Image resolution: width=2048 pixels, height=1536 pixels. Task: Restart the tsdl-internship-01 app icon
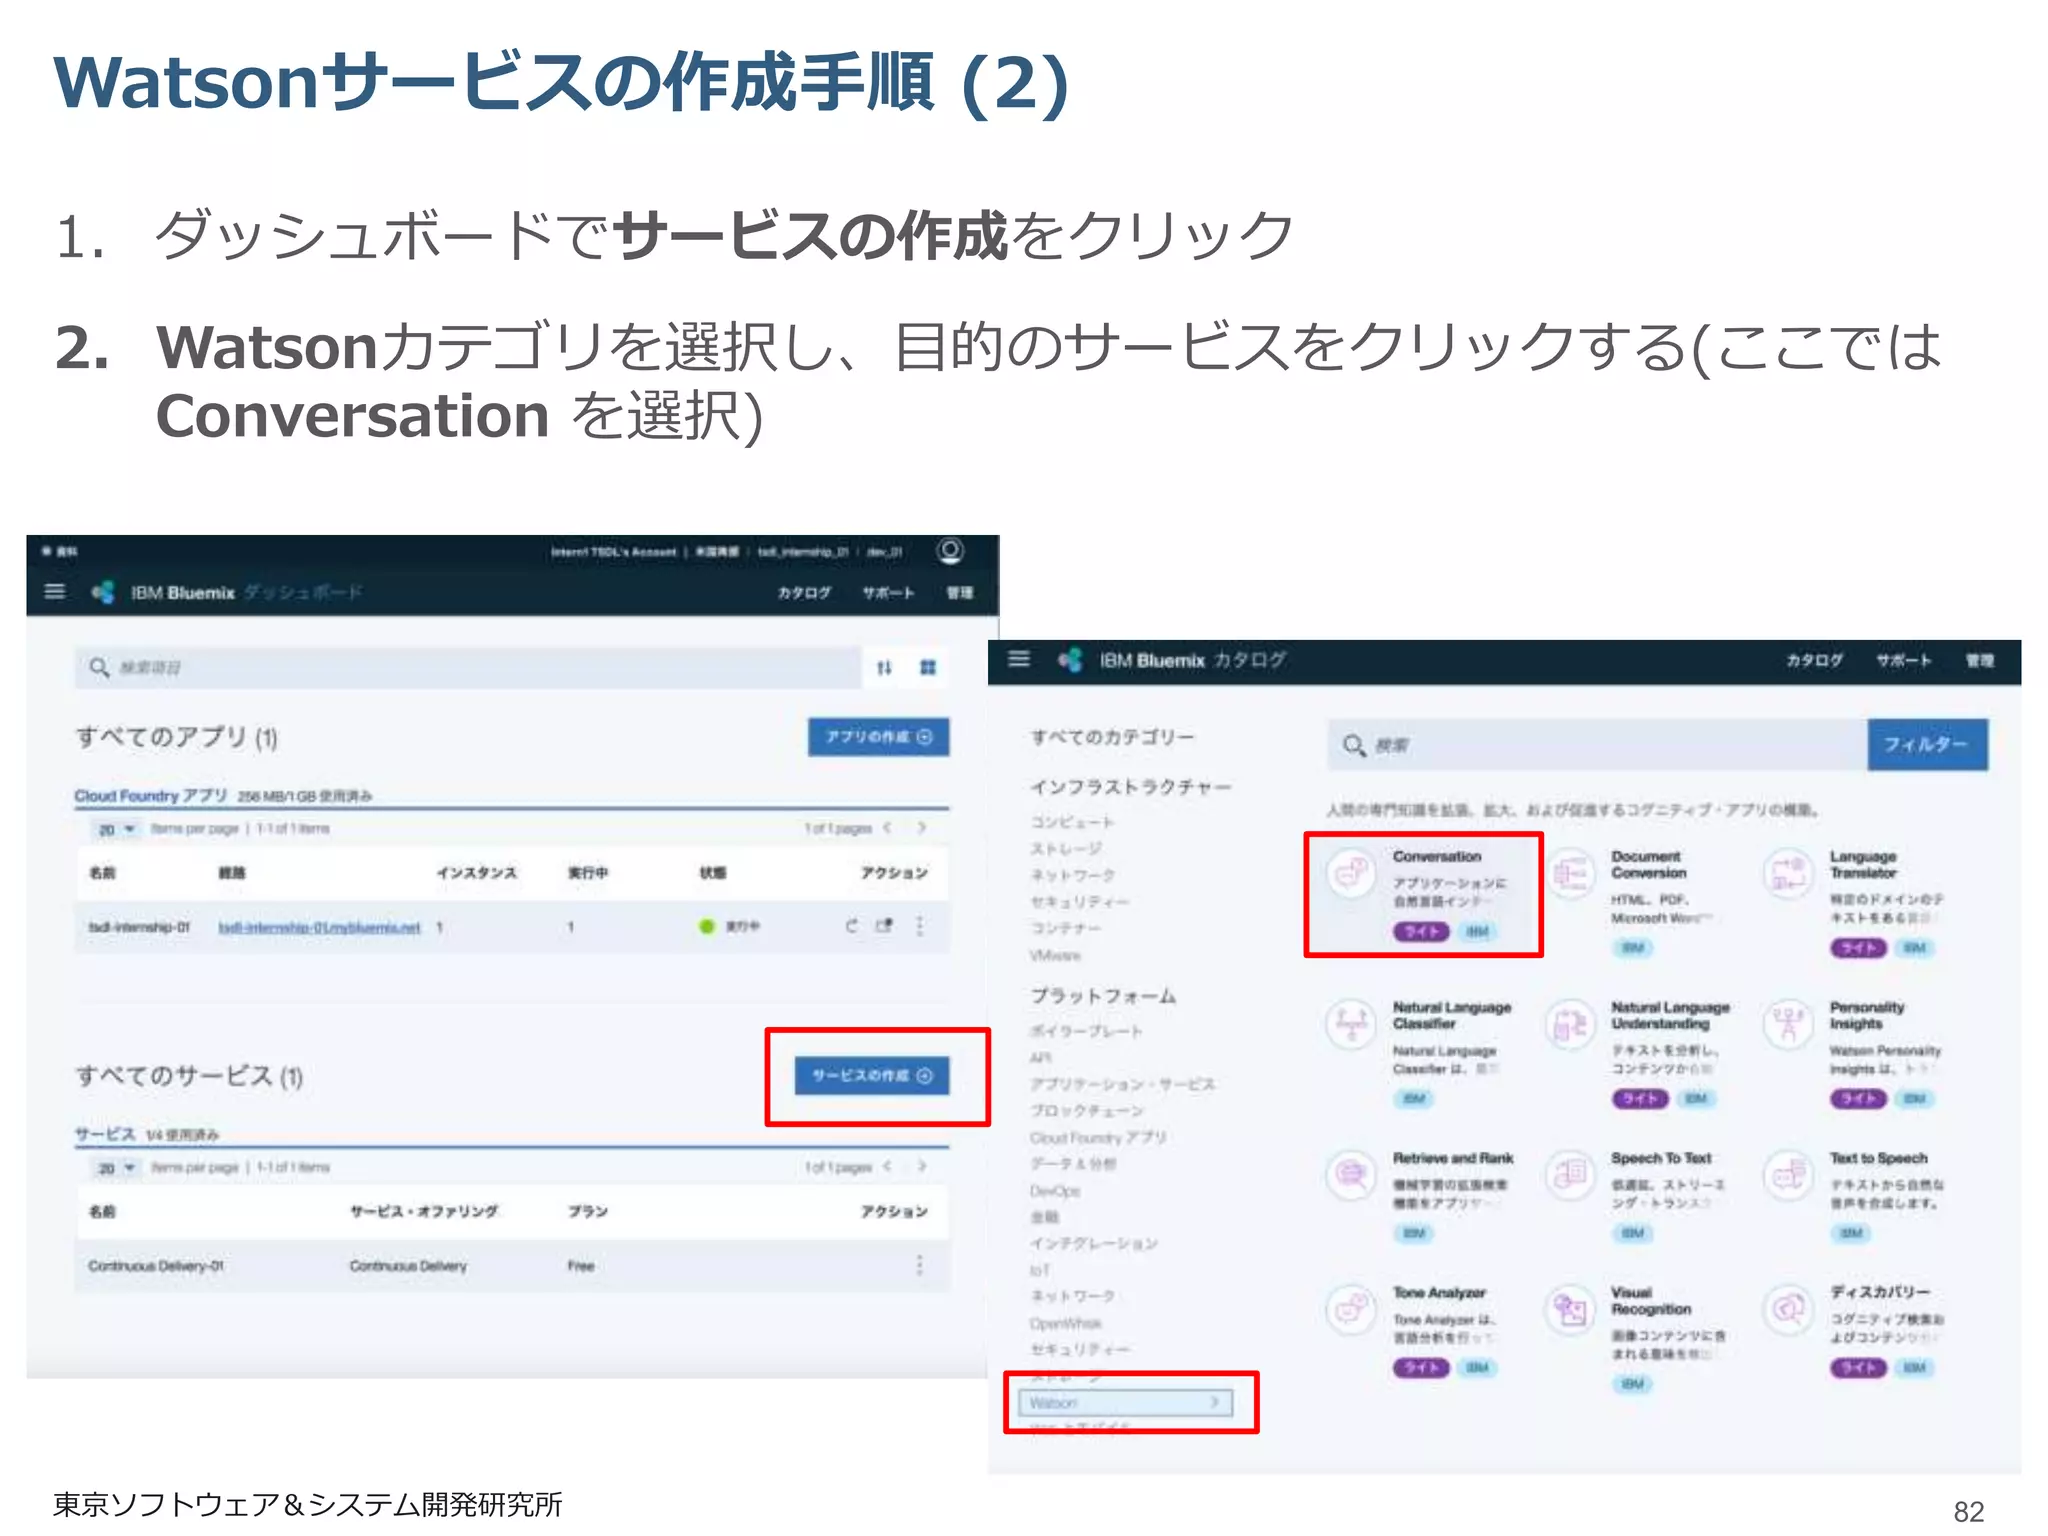coord(851,926)
